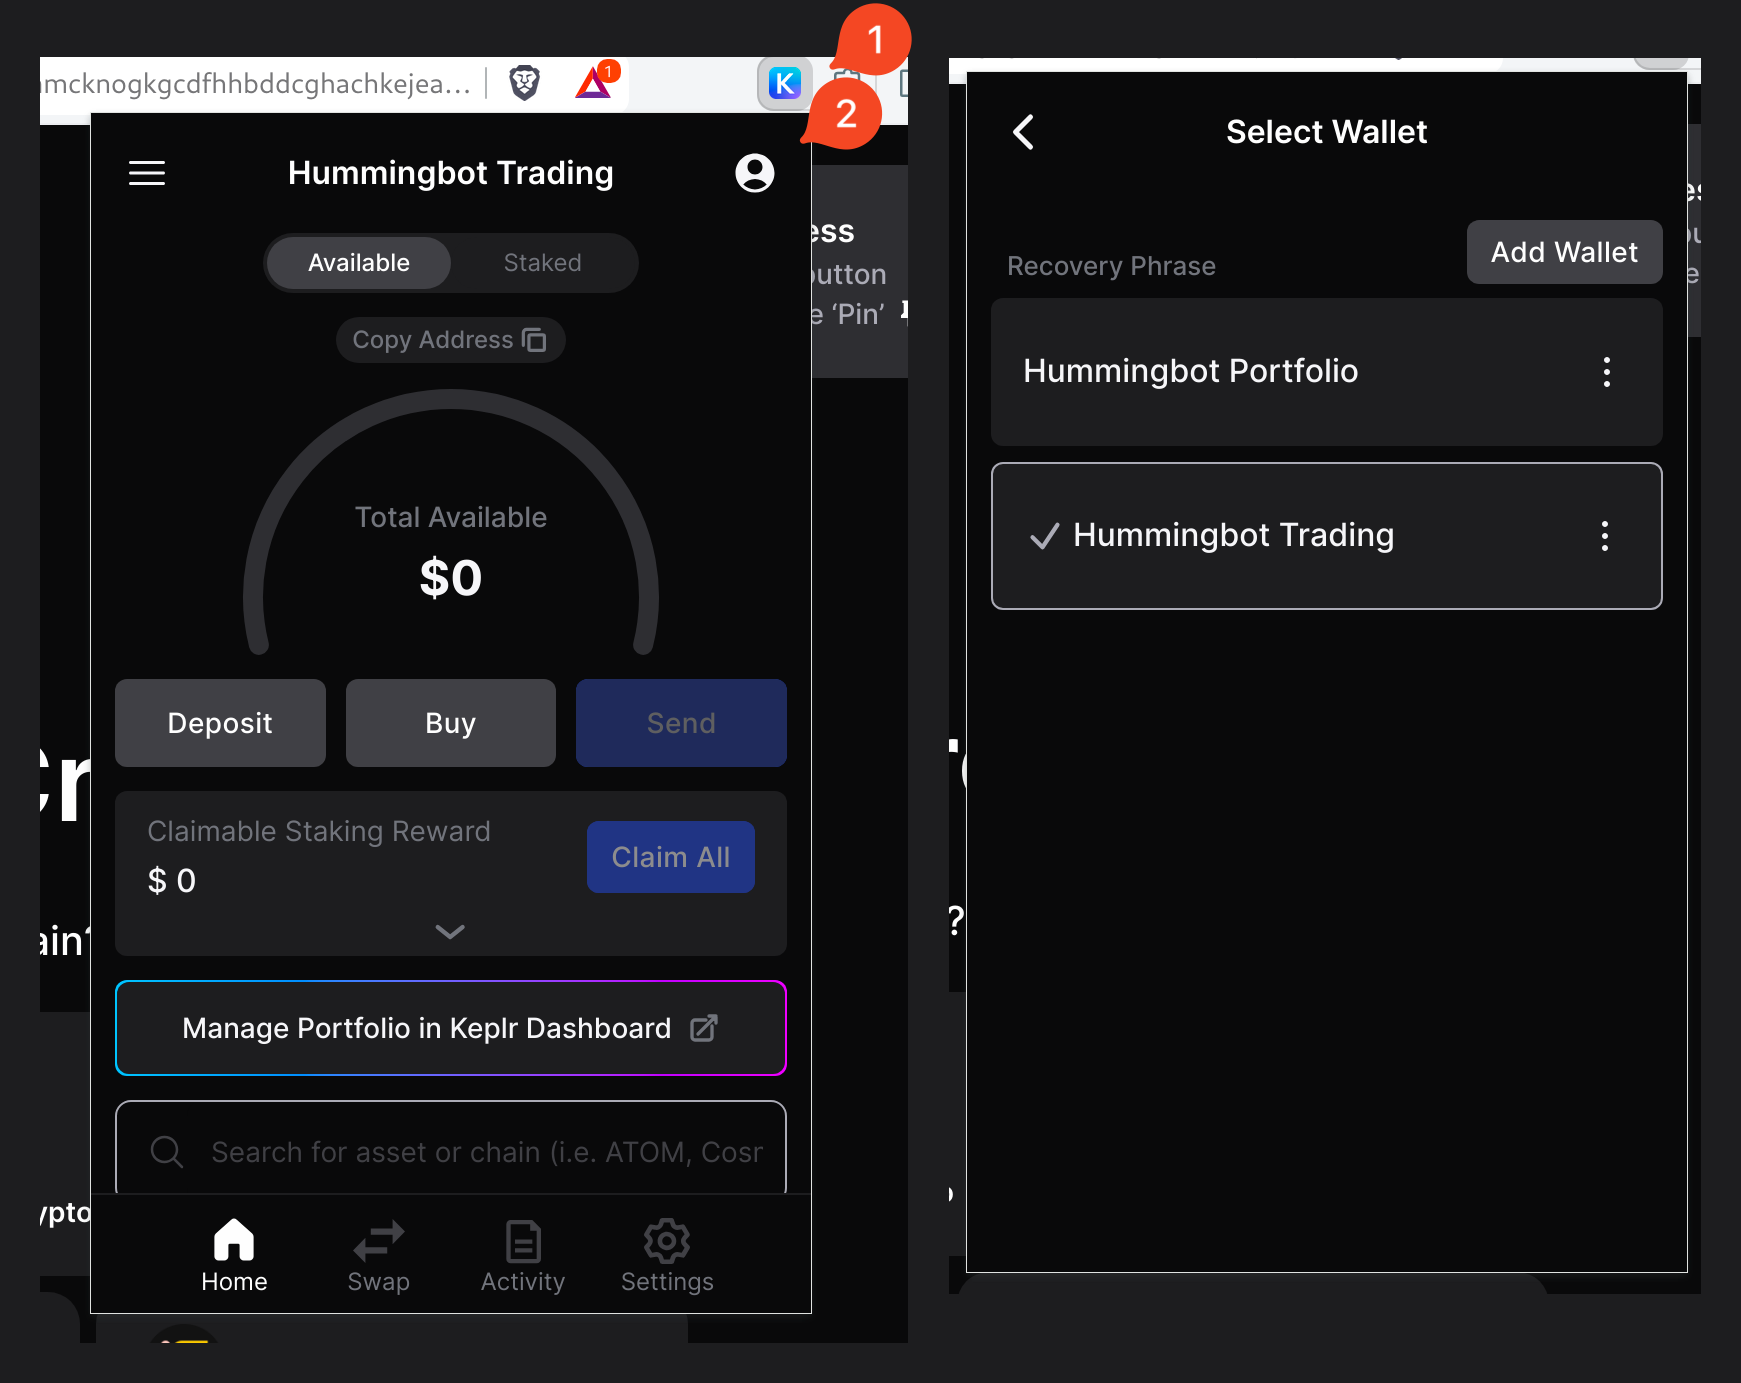Viewport: 1741px width, 1383px height.
Task: Go to the Swap tab
Action: click(378, 1256)
